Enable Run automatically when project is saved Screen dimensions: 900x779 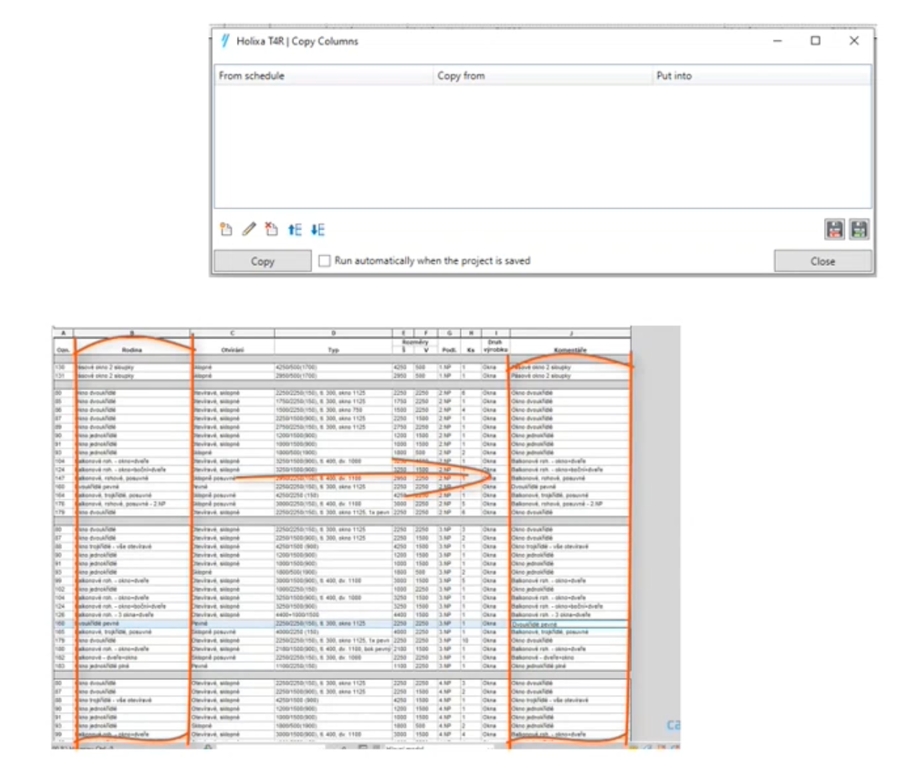(324, 261)
